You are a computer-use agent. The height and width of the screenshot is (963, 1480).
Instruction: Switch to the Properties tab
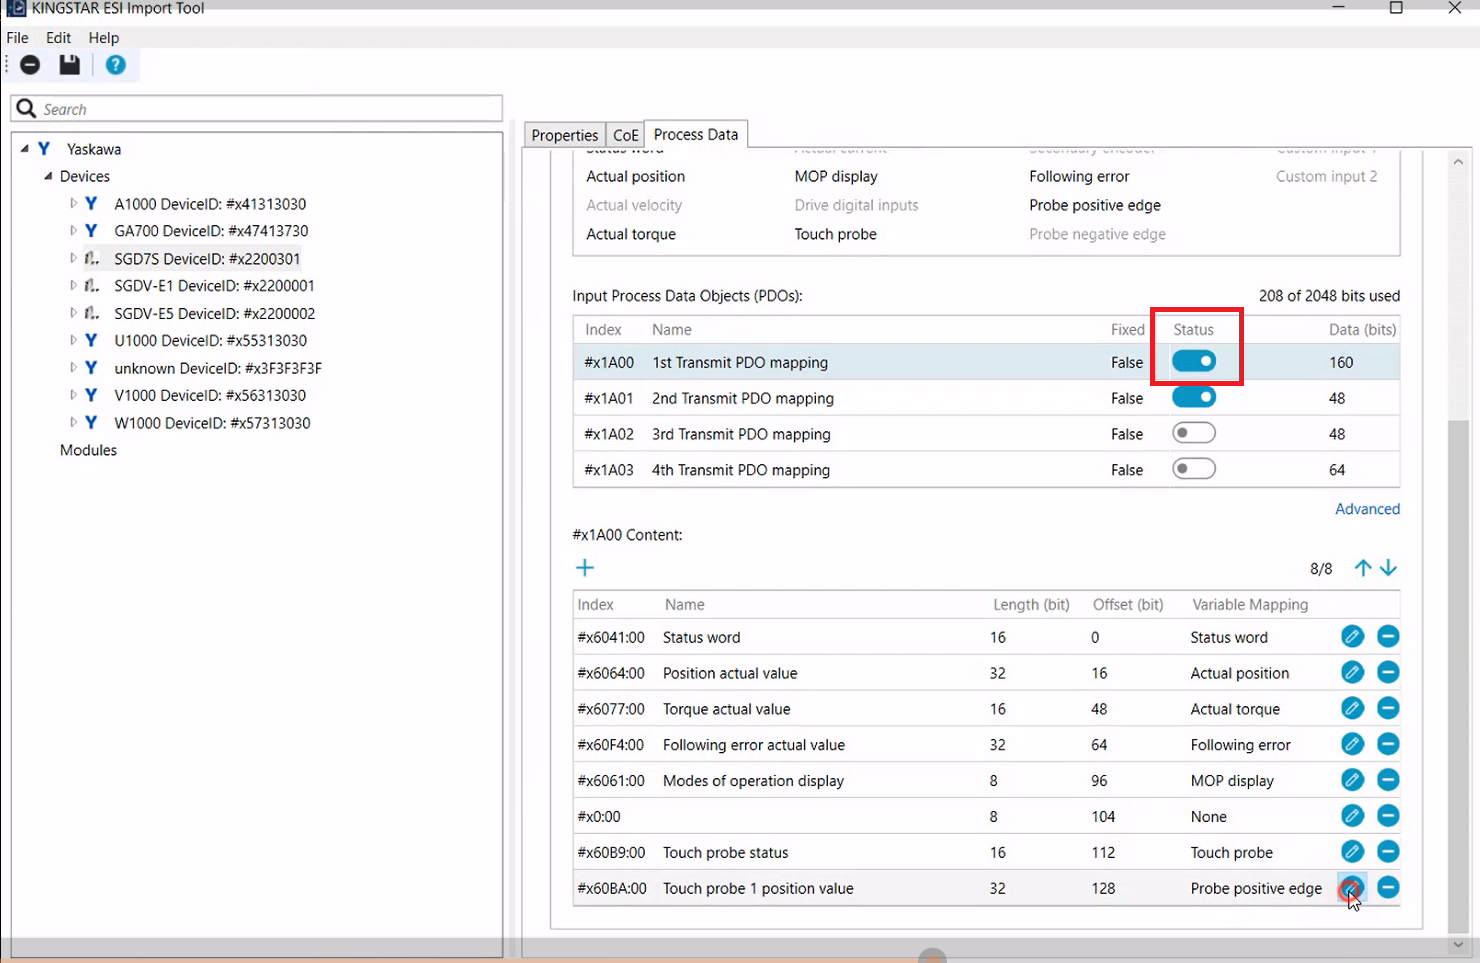click(565, 135)
